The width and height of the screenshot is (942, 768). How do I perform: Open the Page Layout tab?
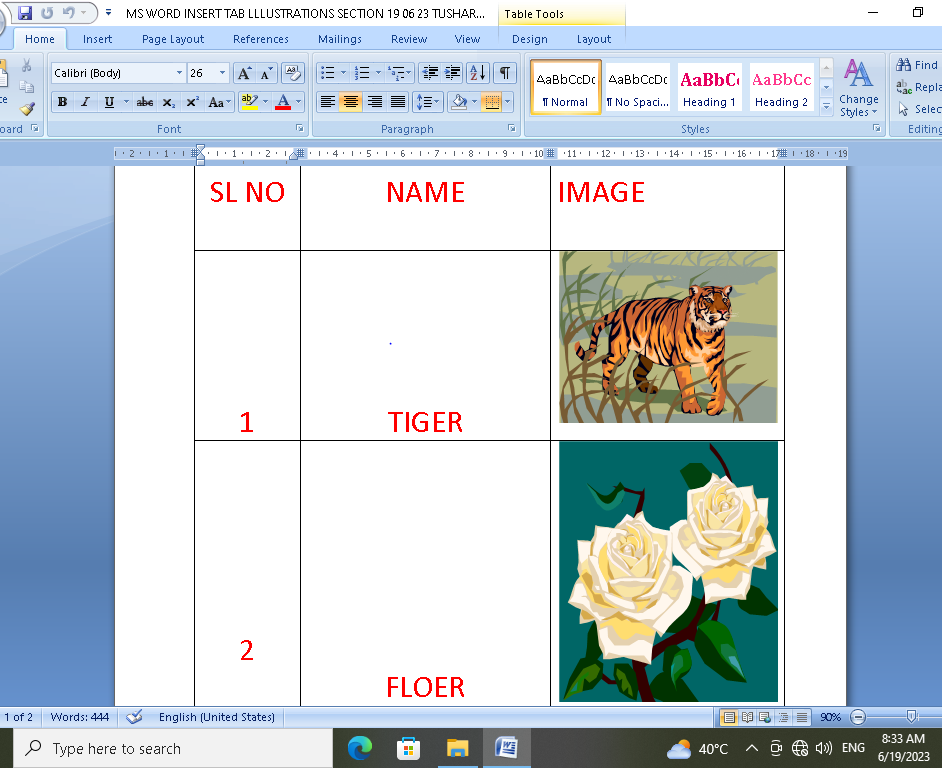click(x=172, y=39)
